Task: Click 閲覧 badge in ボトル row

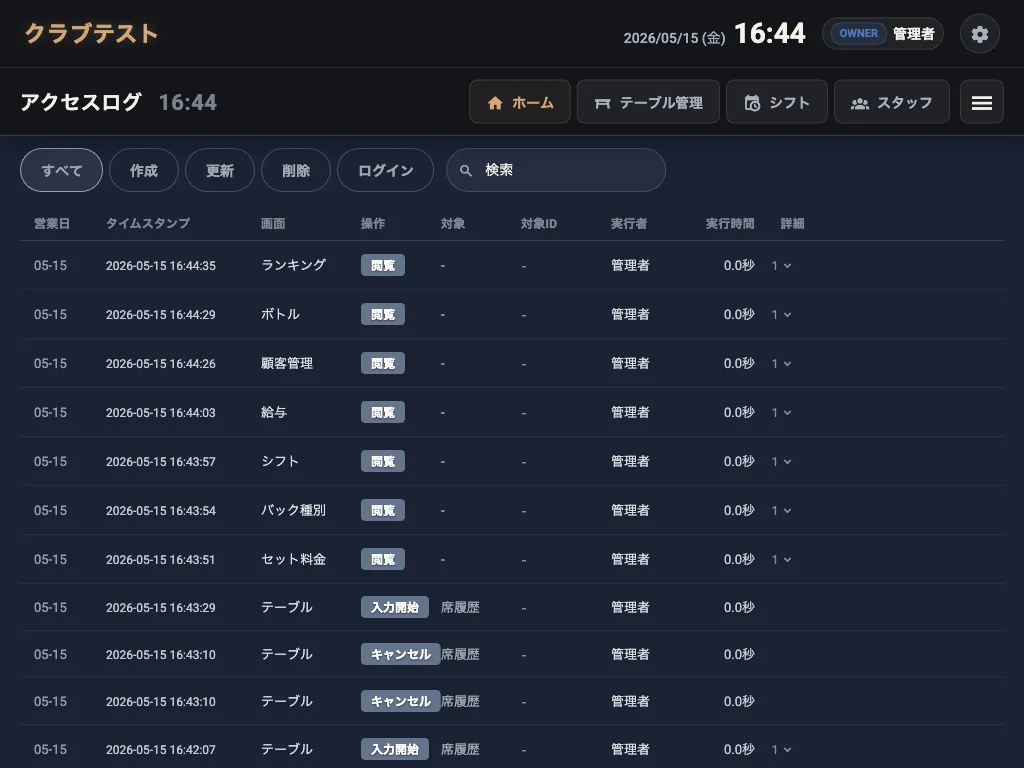Action: pyautogui.click(x=383, y=314)
